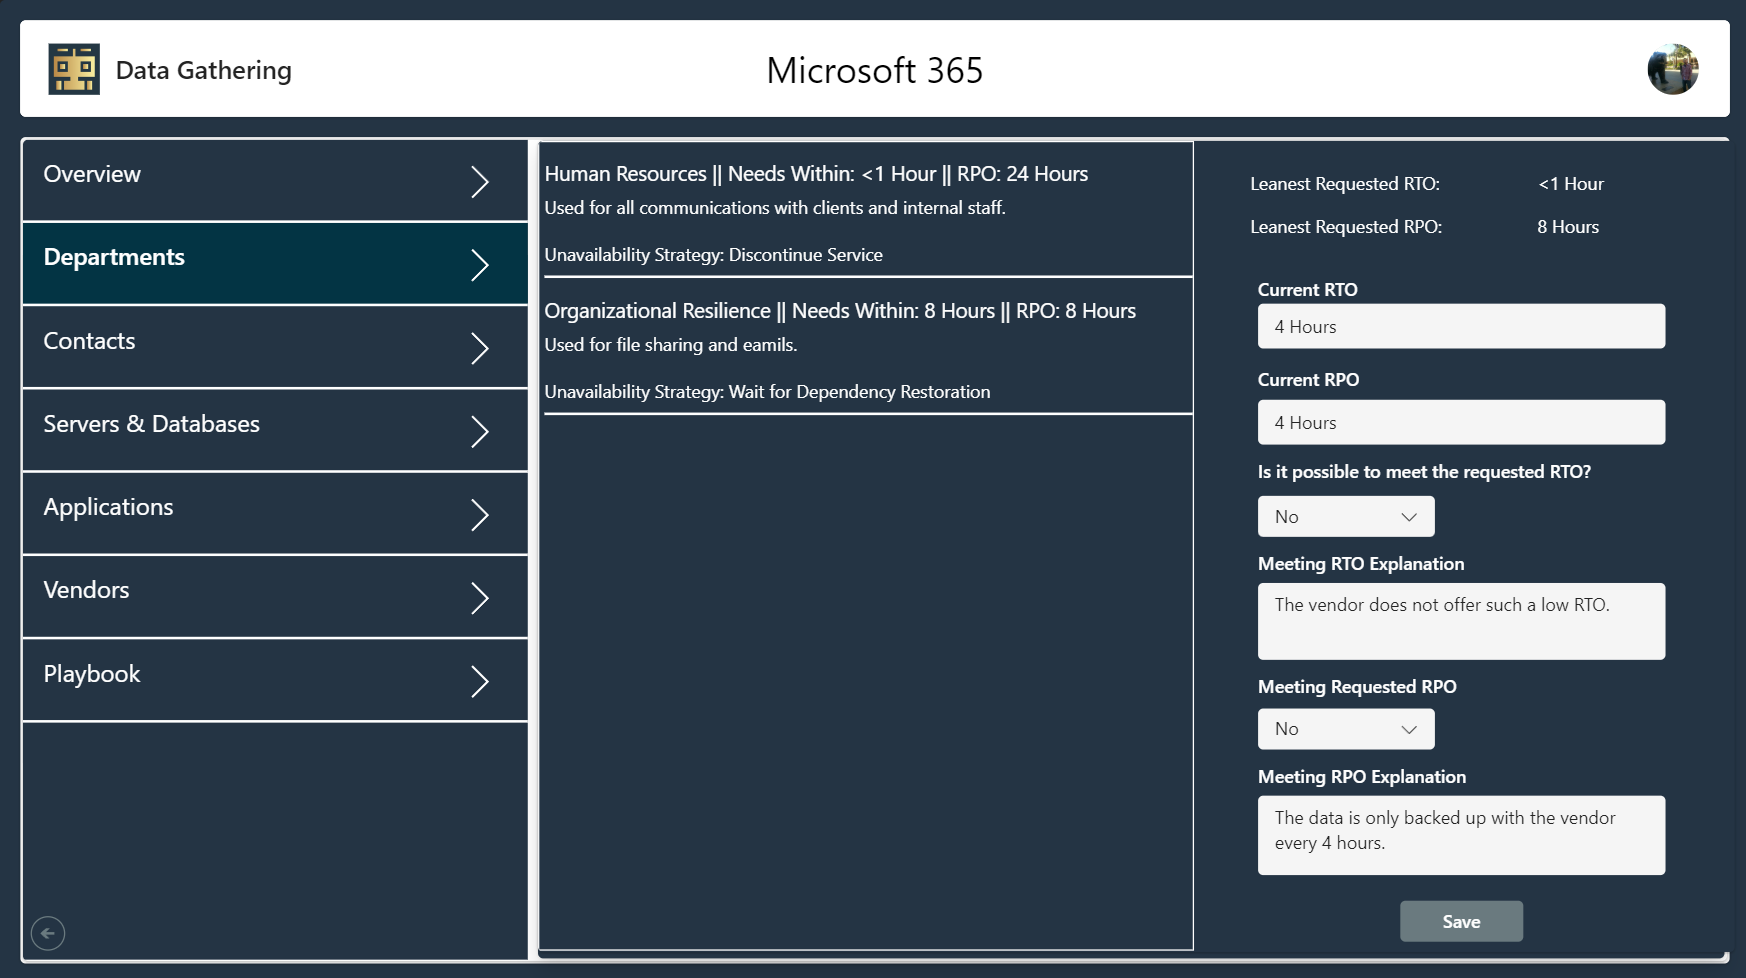The width and height of the screenshot is (1746, 978).
Task: Click the Leanest Requested RPO label
Action: tap(1345, 227)
